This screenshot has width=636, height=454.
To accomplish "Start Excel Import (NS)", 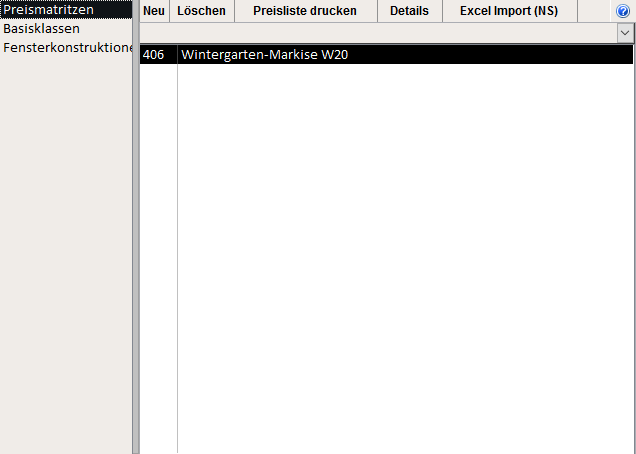I will (x=509, y=11).
